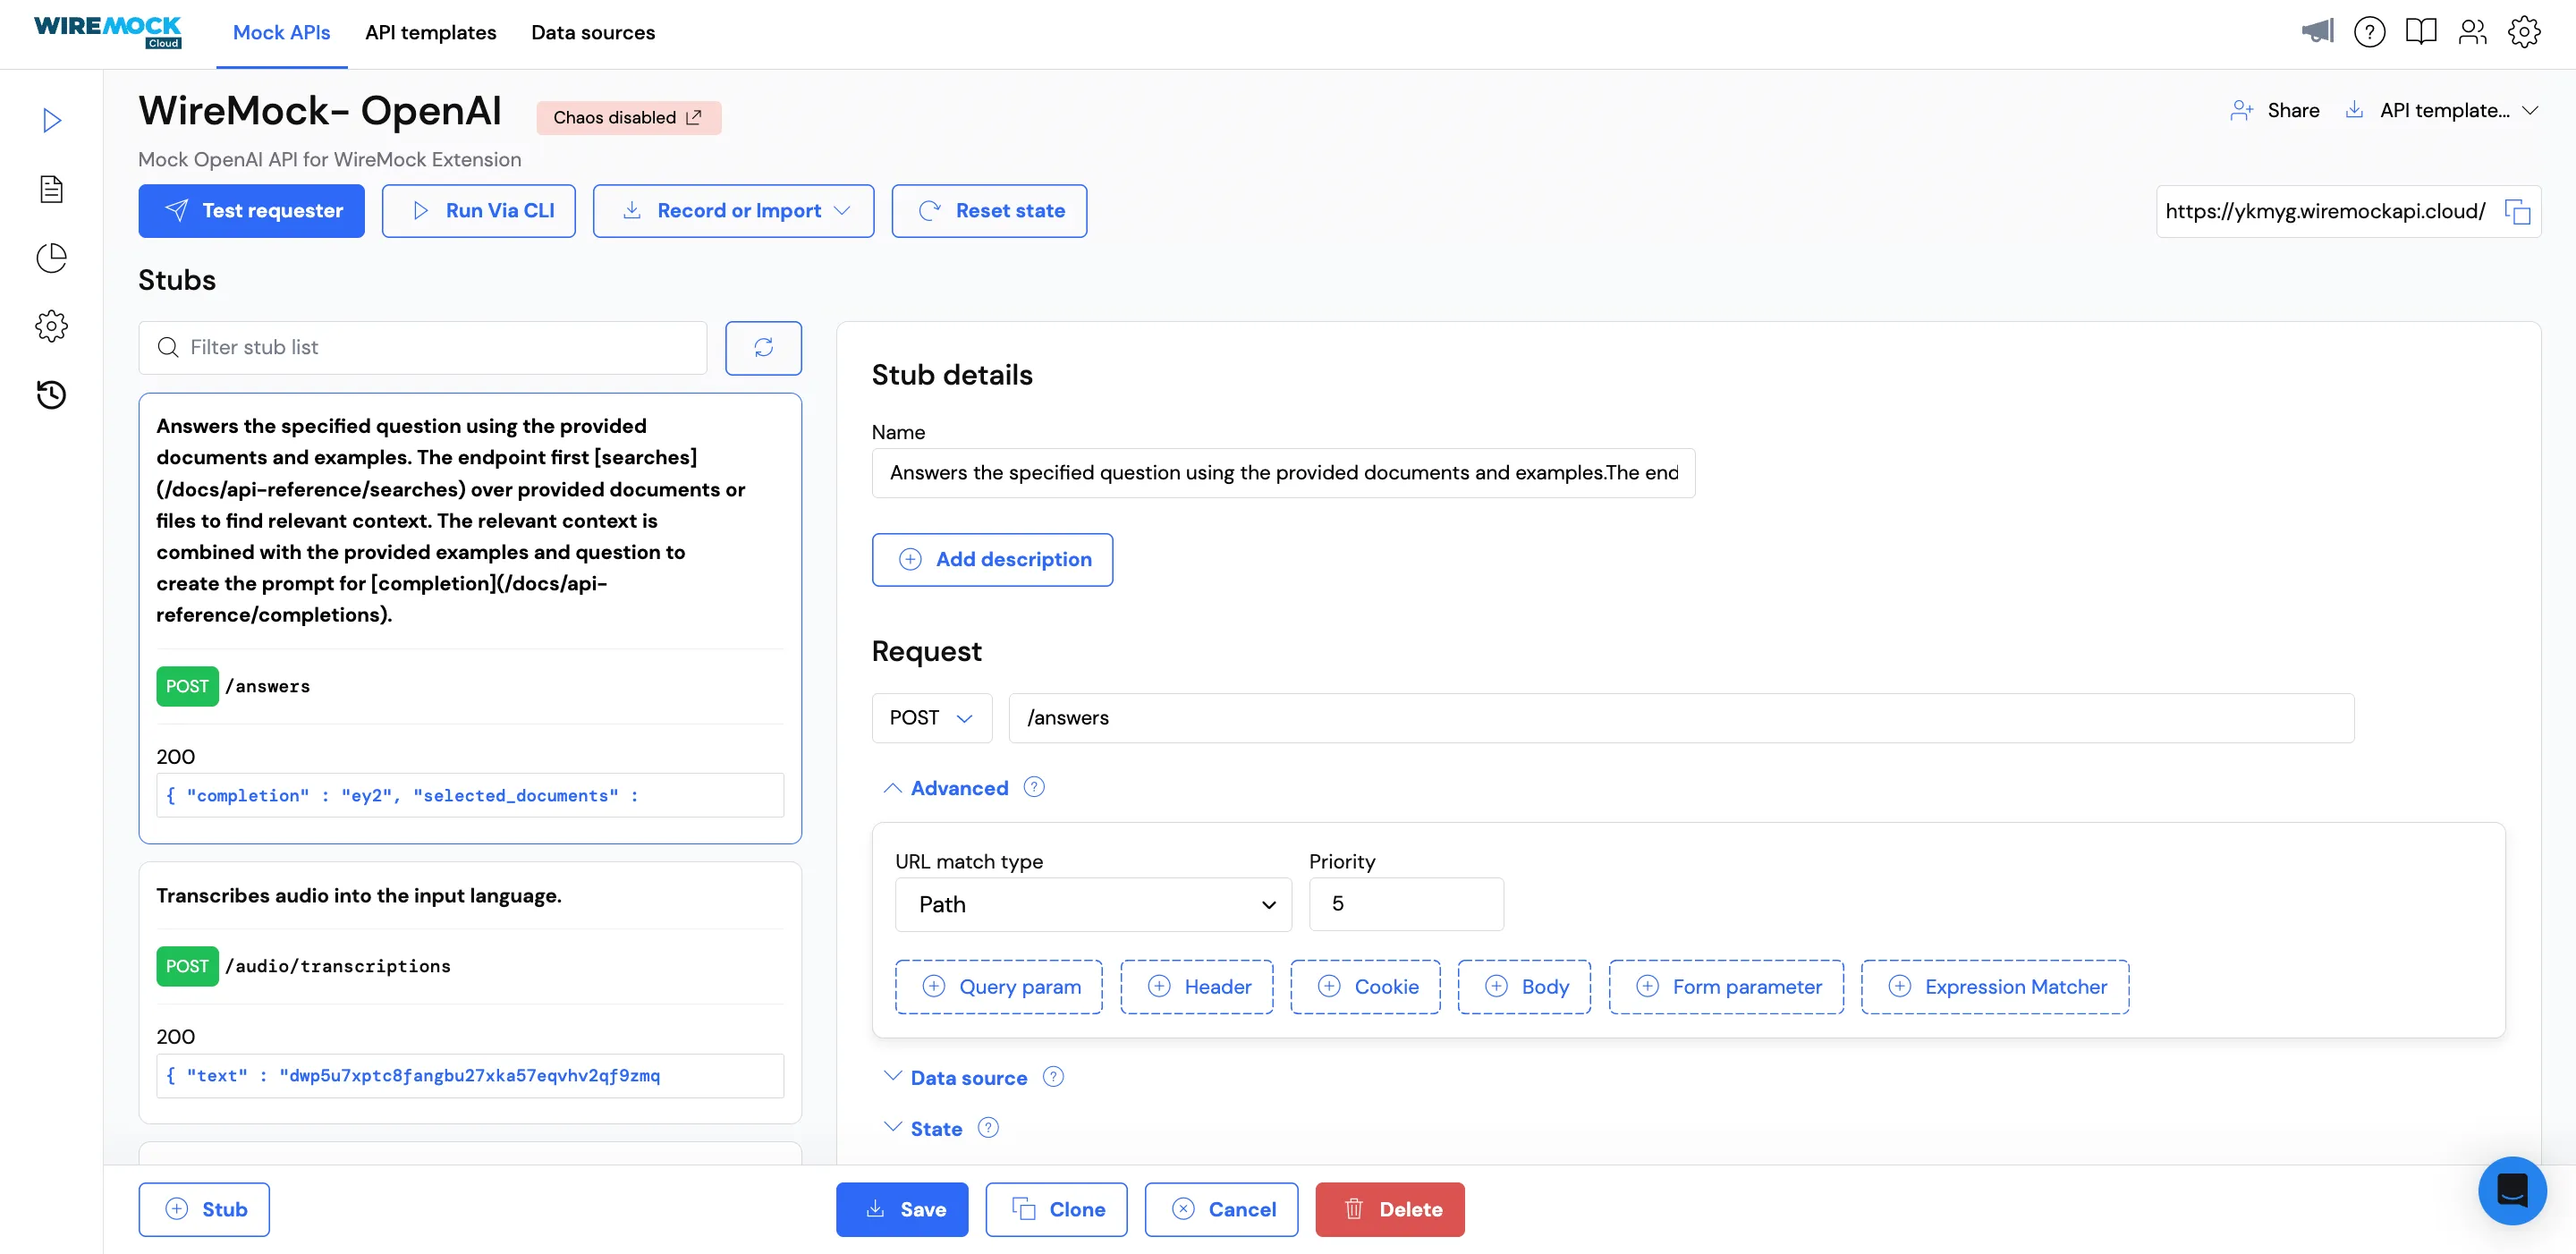The width and height of the screenshot is (2576, 1254).
Task: Click the history clock sidebar icon
Action: point(52,395)
